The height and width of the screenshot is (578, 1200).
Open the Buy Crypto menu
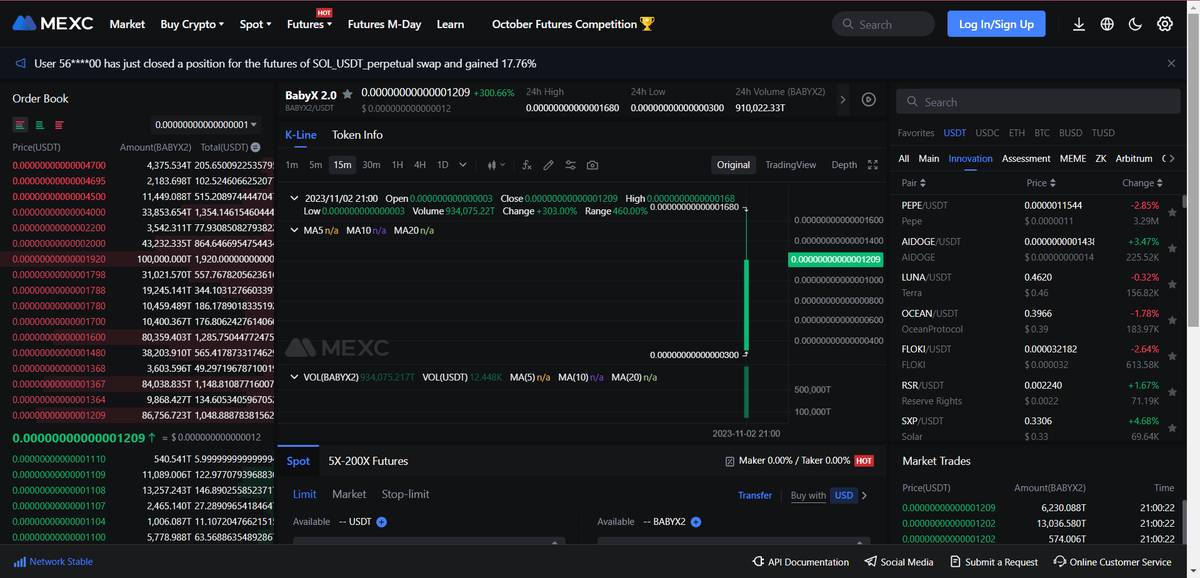(x=192, y=24)
